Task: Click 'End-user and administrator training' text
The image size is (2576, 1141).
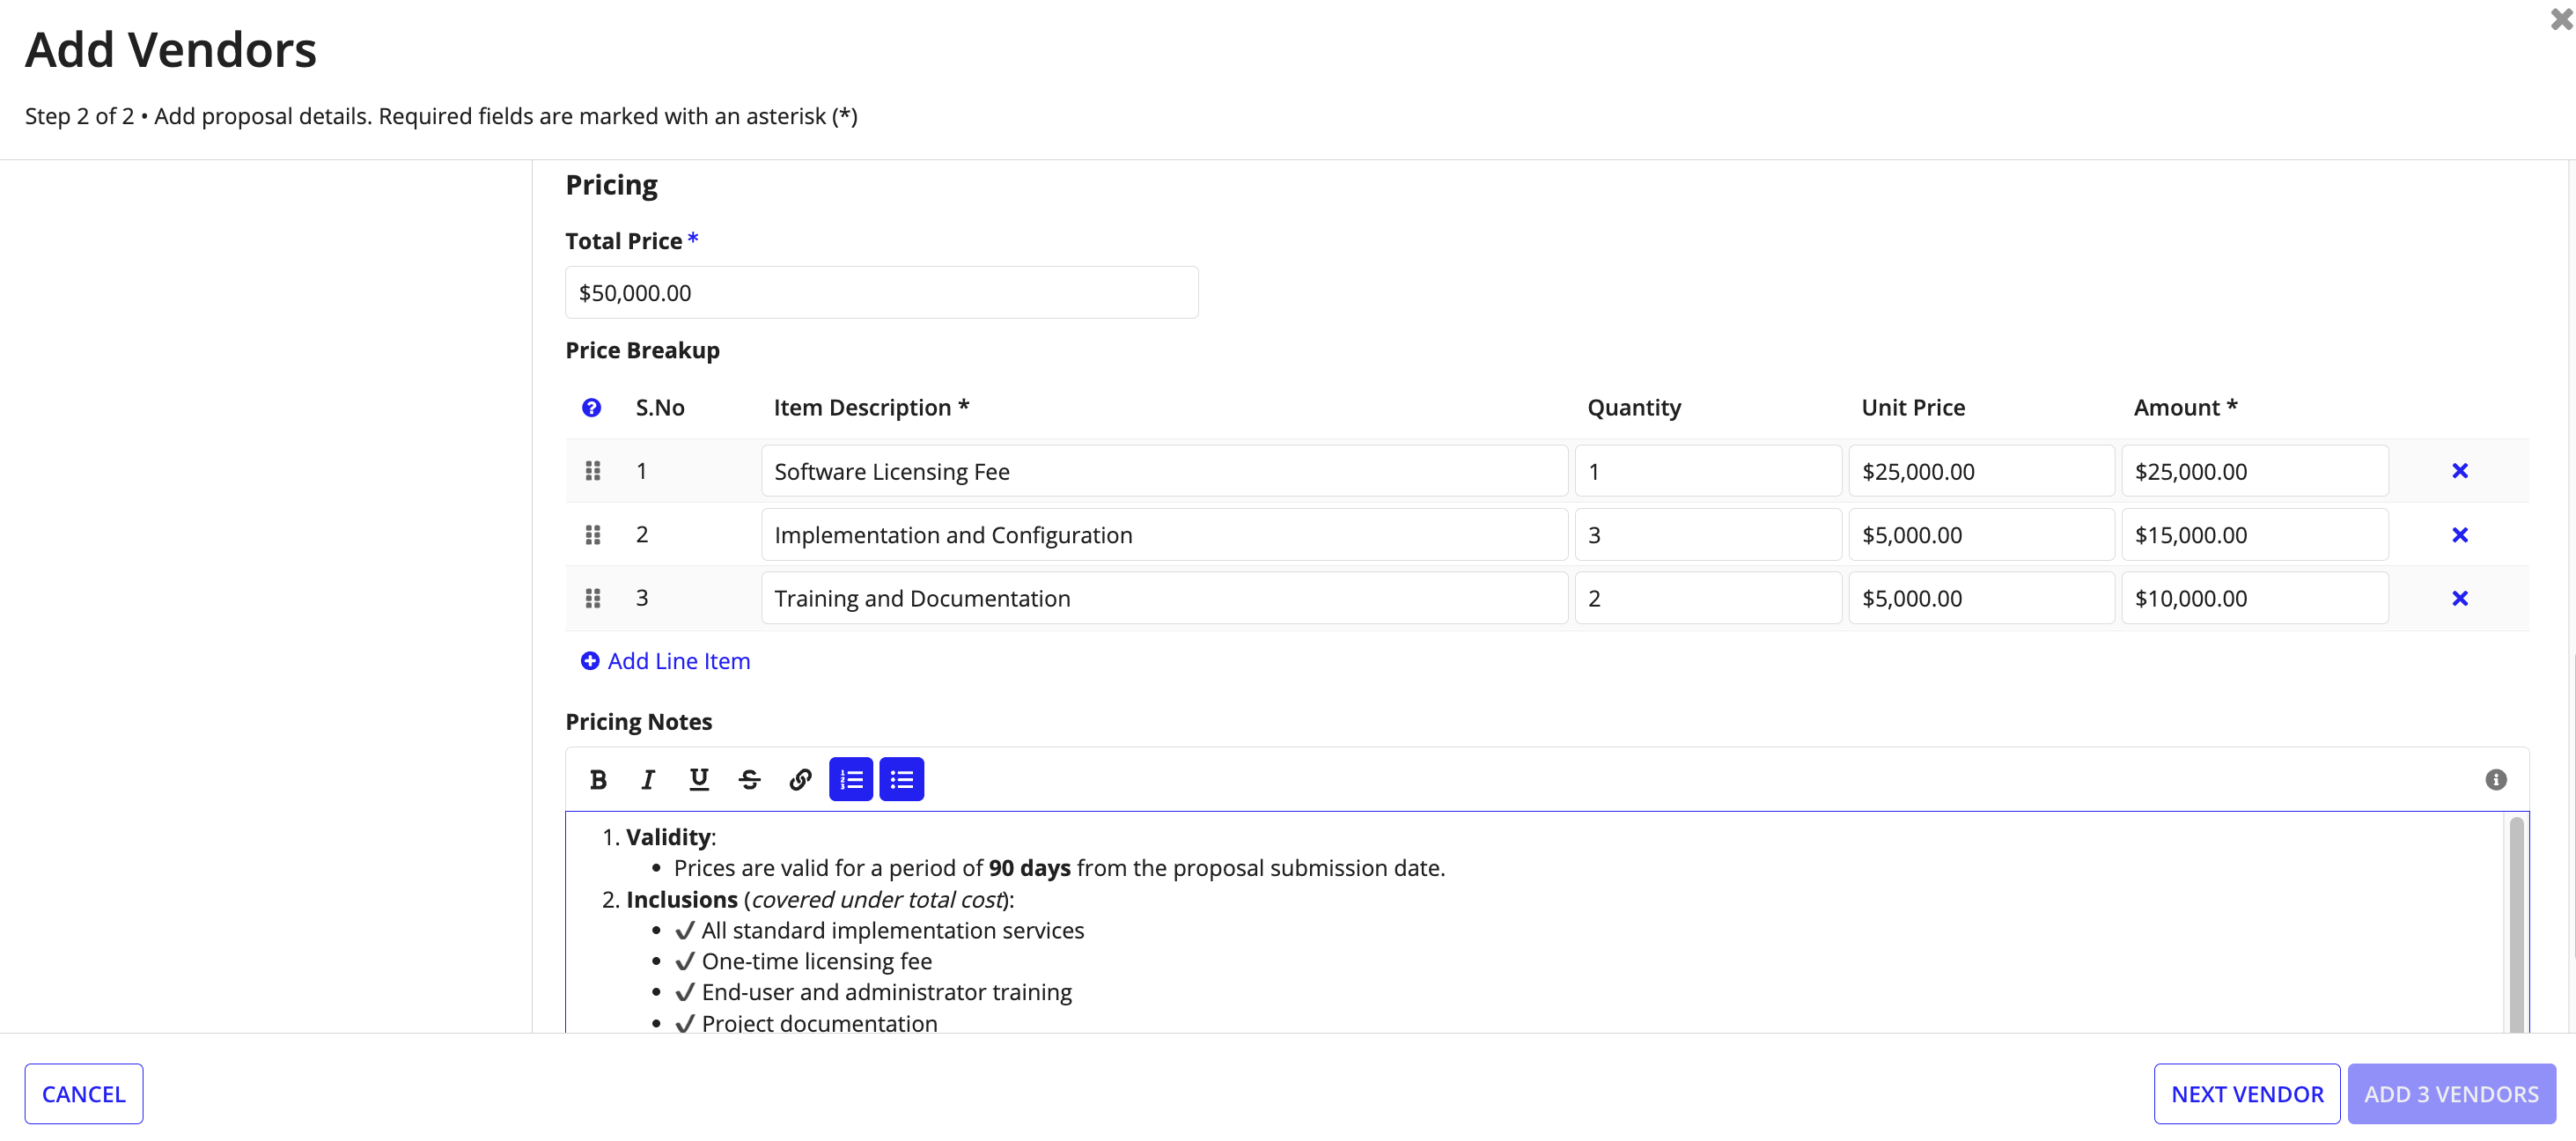Action: pos(886,993)
